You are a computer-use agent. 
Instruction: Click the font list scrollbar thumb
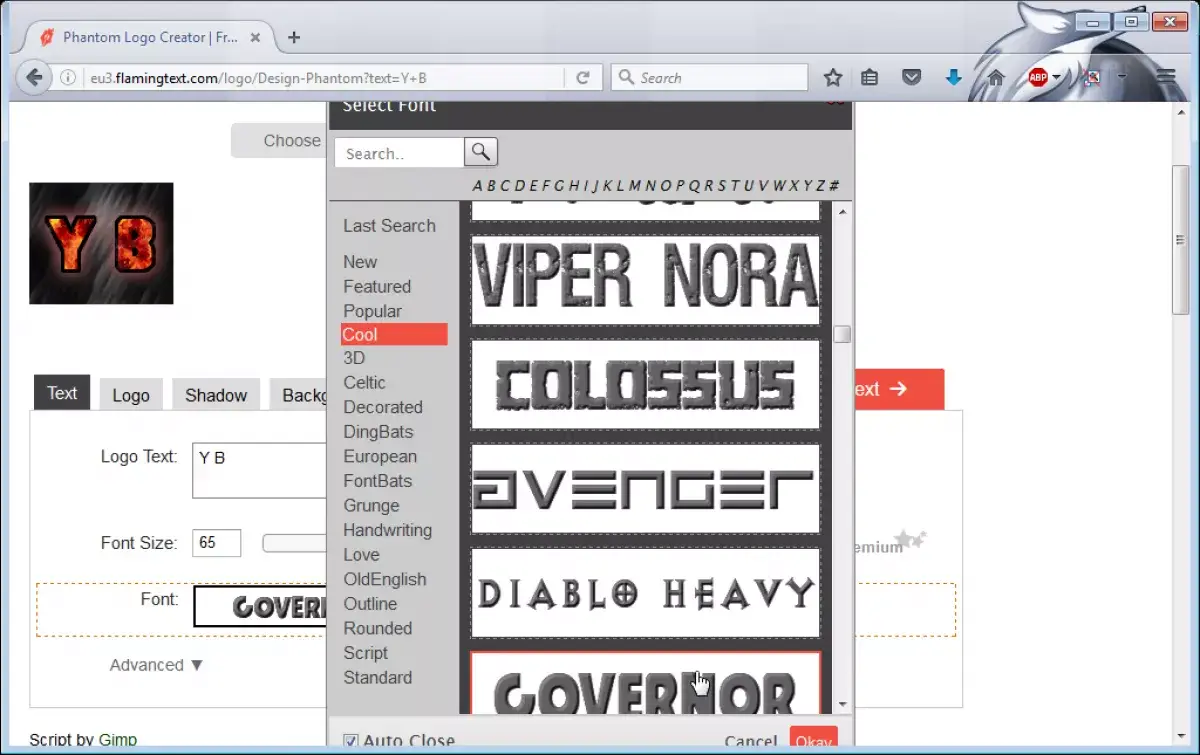click(x=842, y=334)
